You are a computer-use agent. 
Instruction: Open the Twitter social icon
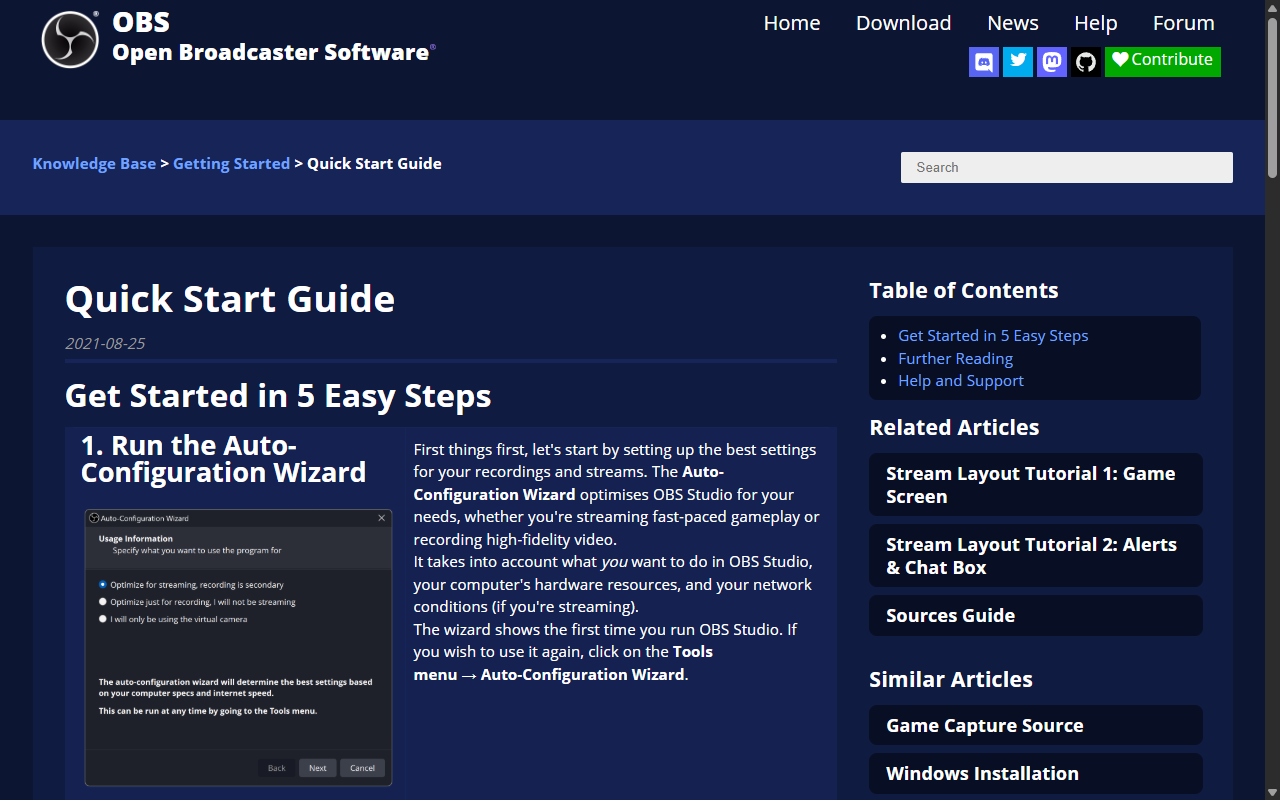tap(1018, 62)
